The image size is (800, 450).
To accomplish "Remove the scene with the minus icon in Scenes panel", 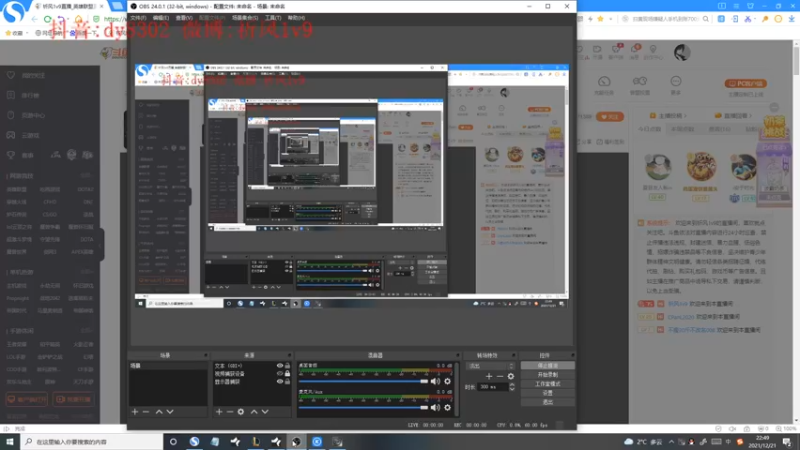I will [146, 412].
